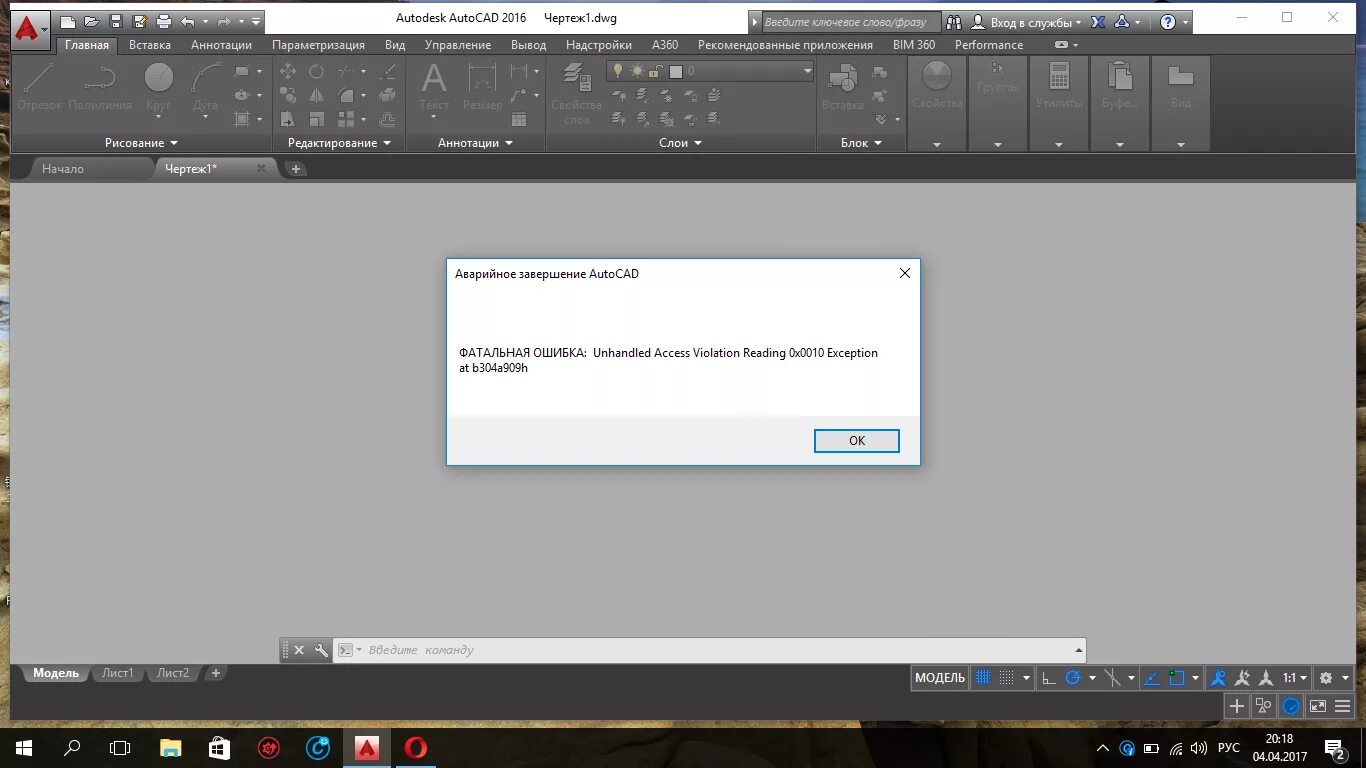1366x768 pixels.
Task: Toggle Clean Screen icon in status bar
Action: [x=1317, y=706]
